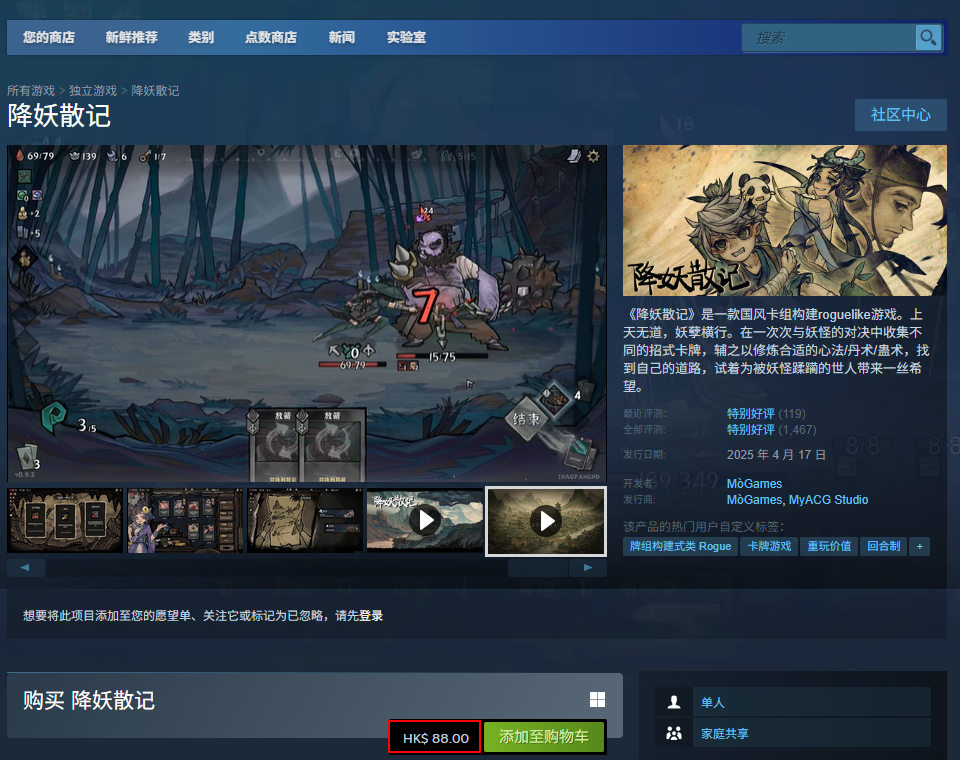Play the selected trailer via its play icon
Viewport: 960px width, 760px height.
click(x=545, y=520)
